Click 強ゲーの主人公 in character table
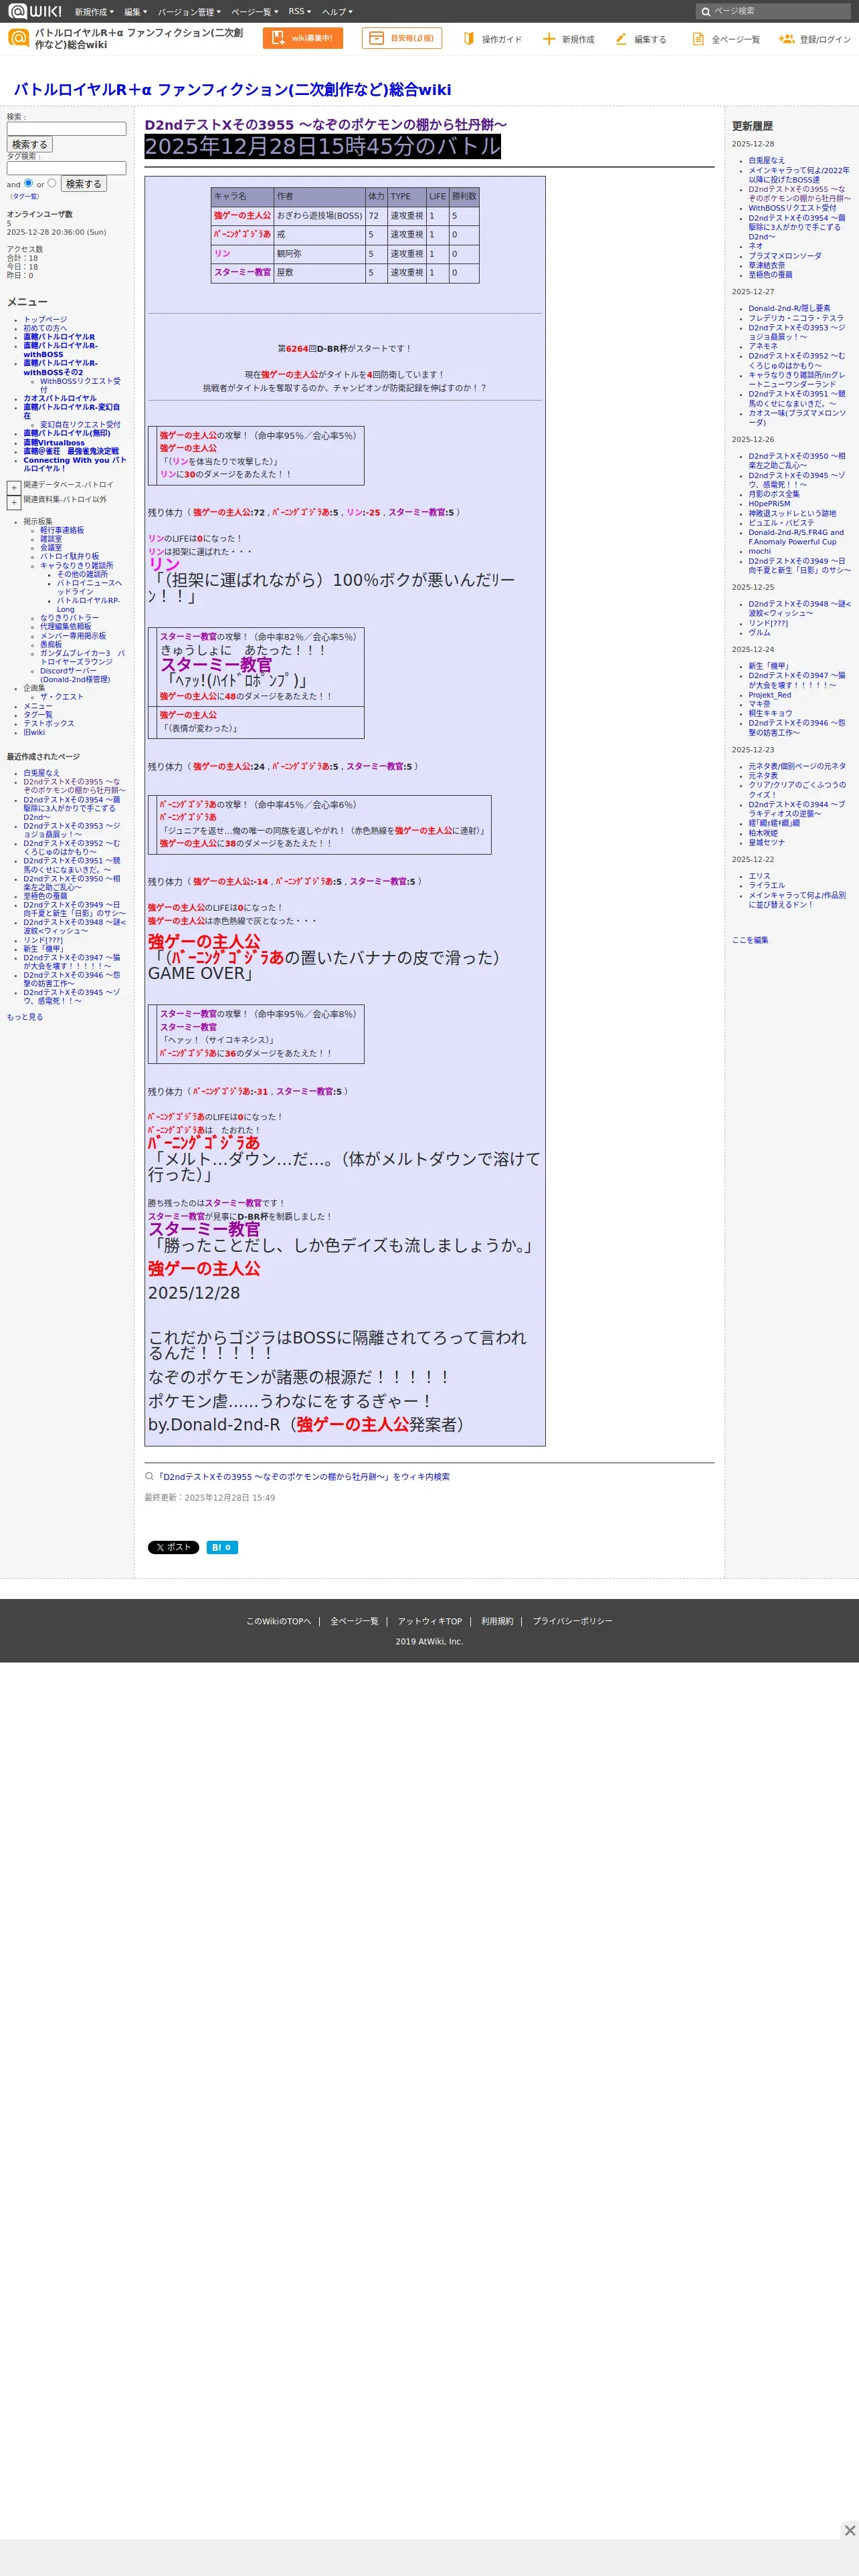 [x=242, y=215]
